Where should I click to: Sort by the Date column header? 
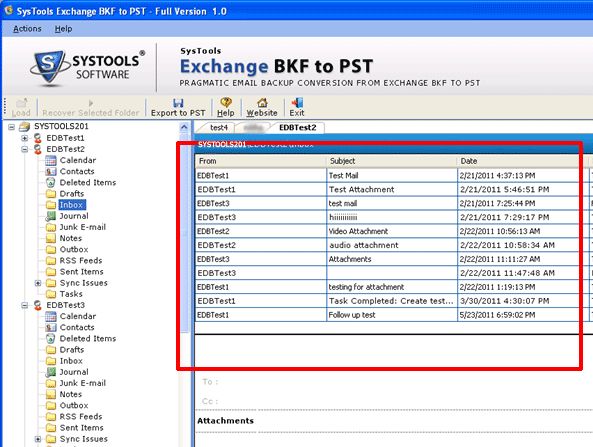point(522,161)
